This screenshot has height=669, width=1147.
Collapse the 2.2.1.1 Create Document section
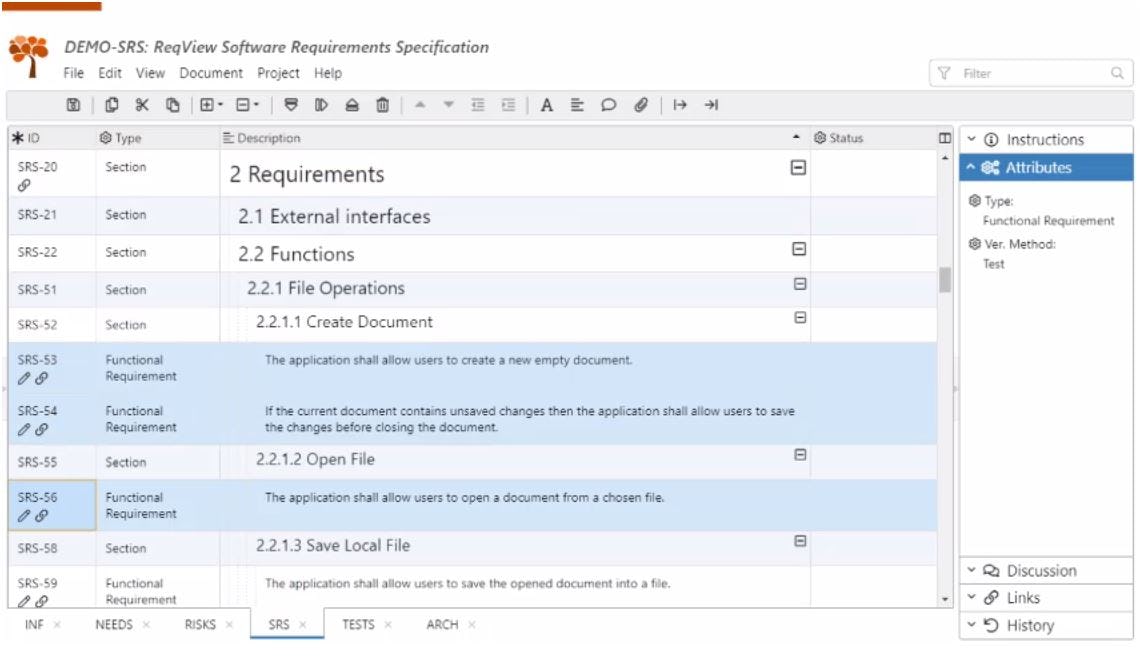click(797, 315)
